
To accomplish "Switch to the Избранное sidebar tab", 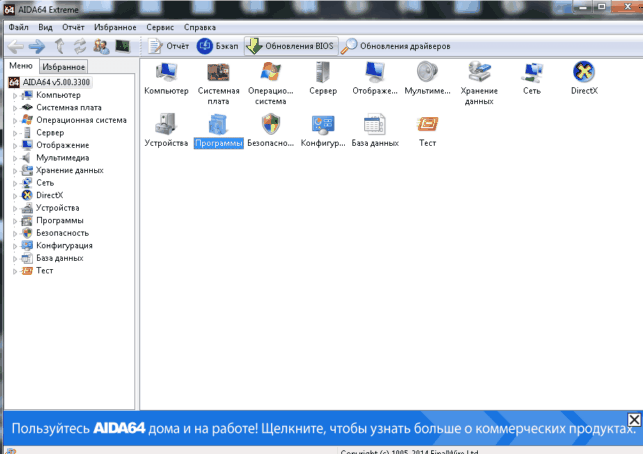I will [64, 66].
